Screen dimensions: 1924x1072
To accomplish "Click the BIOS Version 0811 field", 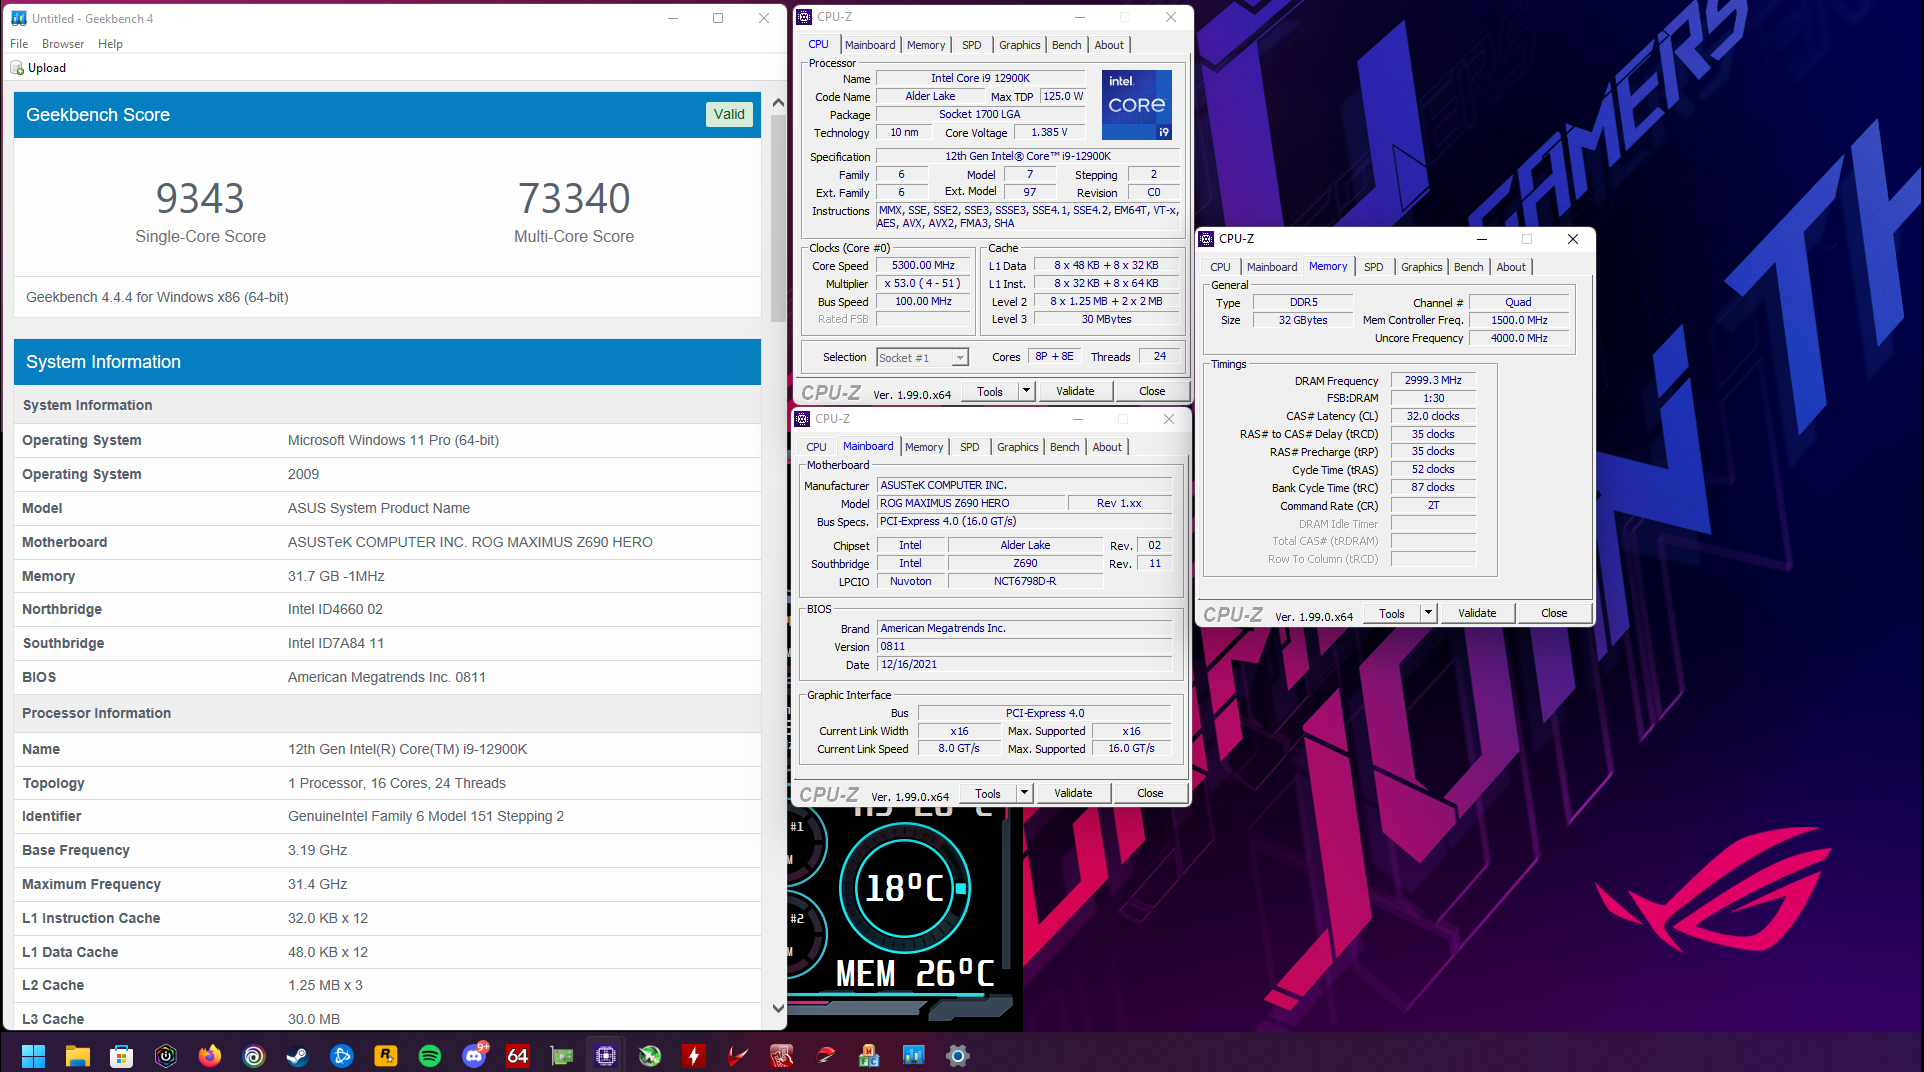I will coord(1024,646).
